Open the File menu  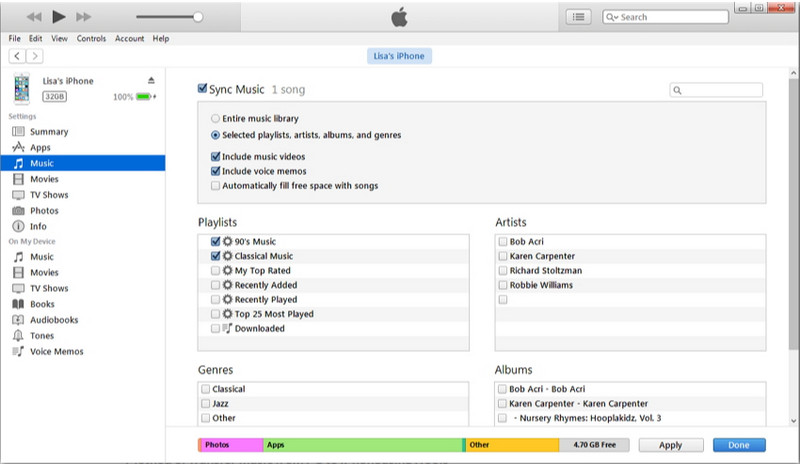tap(14, 38)
